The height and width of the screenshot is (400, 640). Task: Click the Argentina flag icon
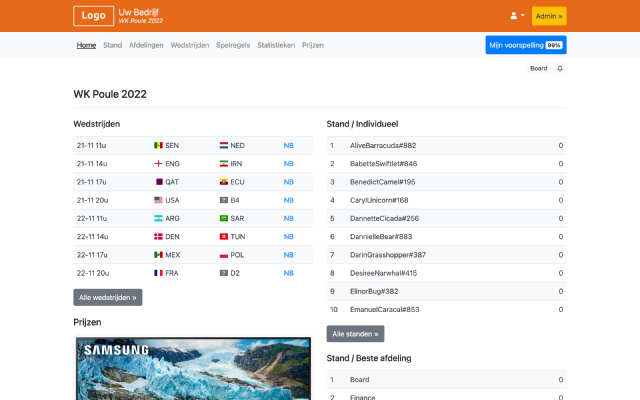click(159, 218)
